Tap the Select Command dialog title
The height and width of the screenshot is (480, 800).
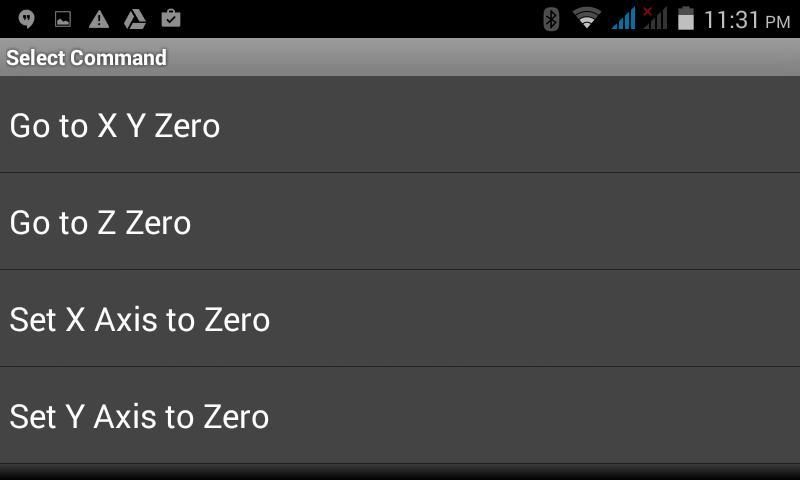(x=86, y=58)
